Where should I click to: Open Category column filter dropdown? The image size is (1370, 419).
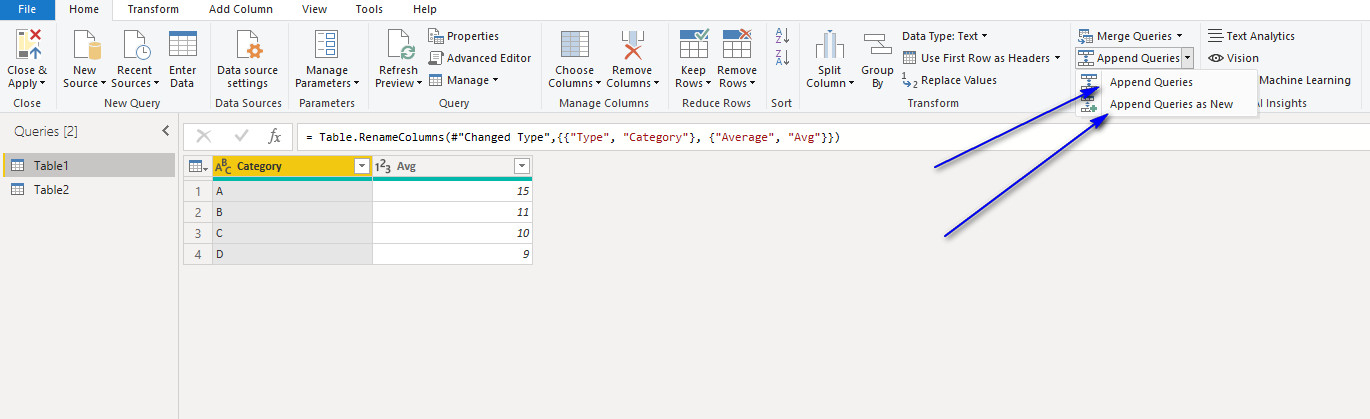coord(362,167)
